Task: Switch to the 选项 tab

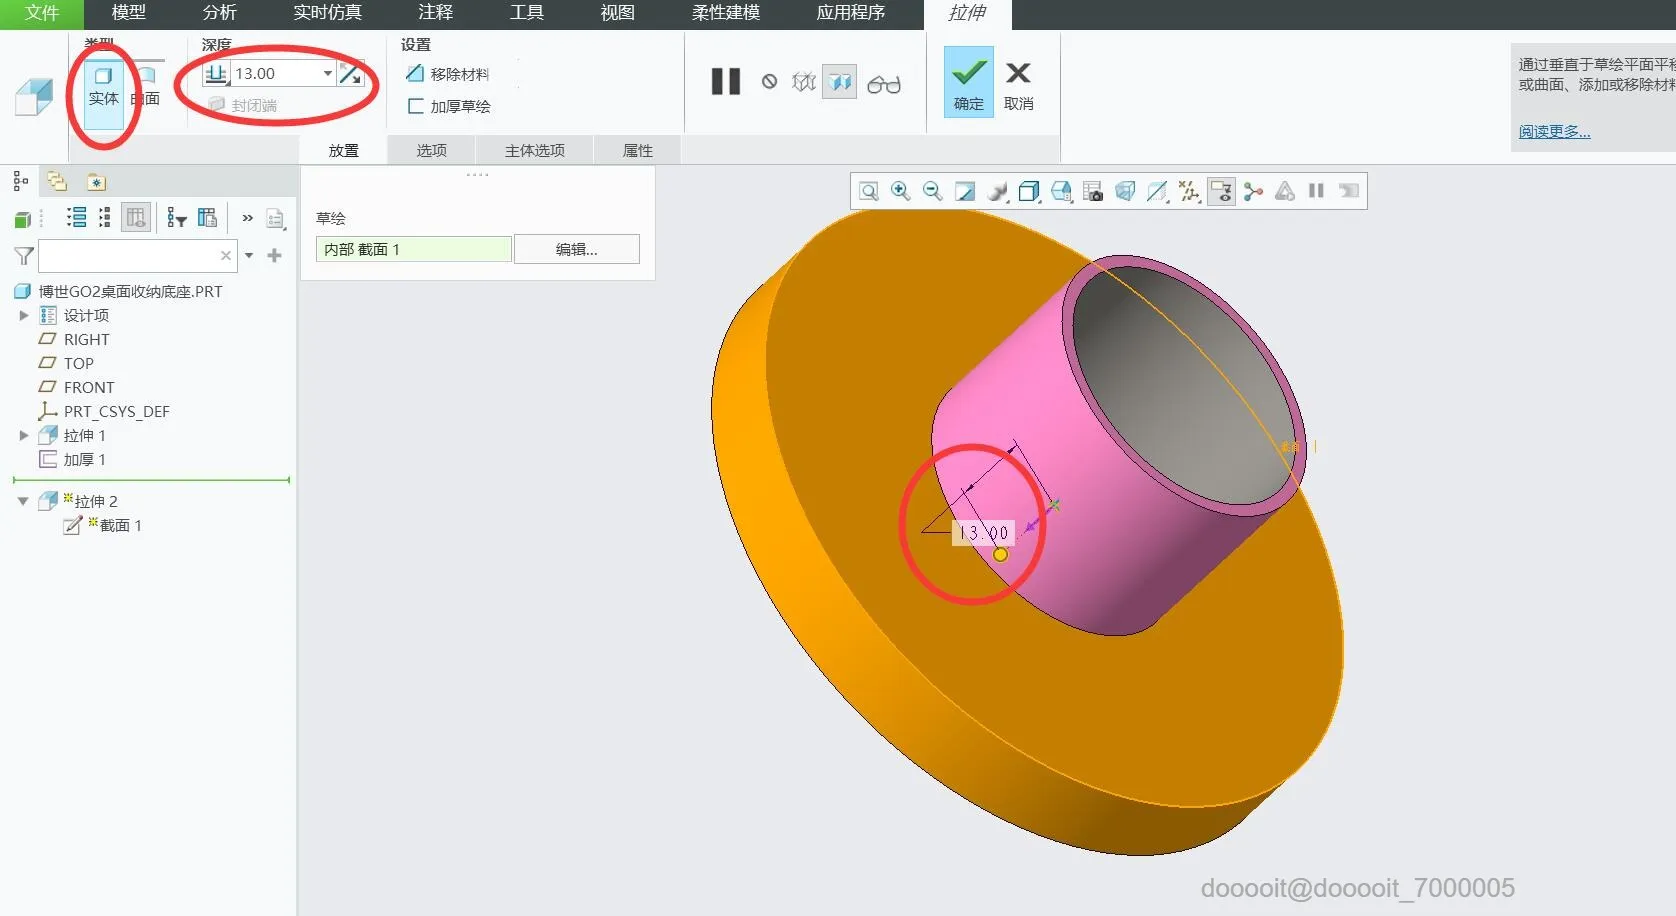Action: tap(431, 150)
